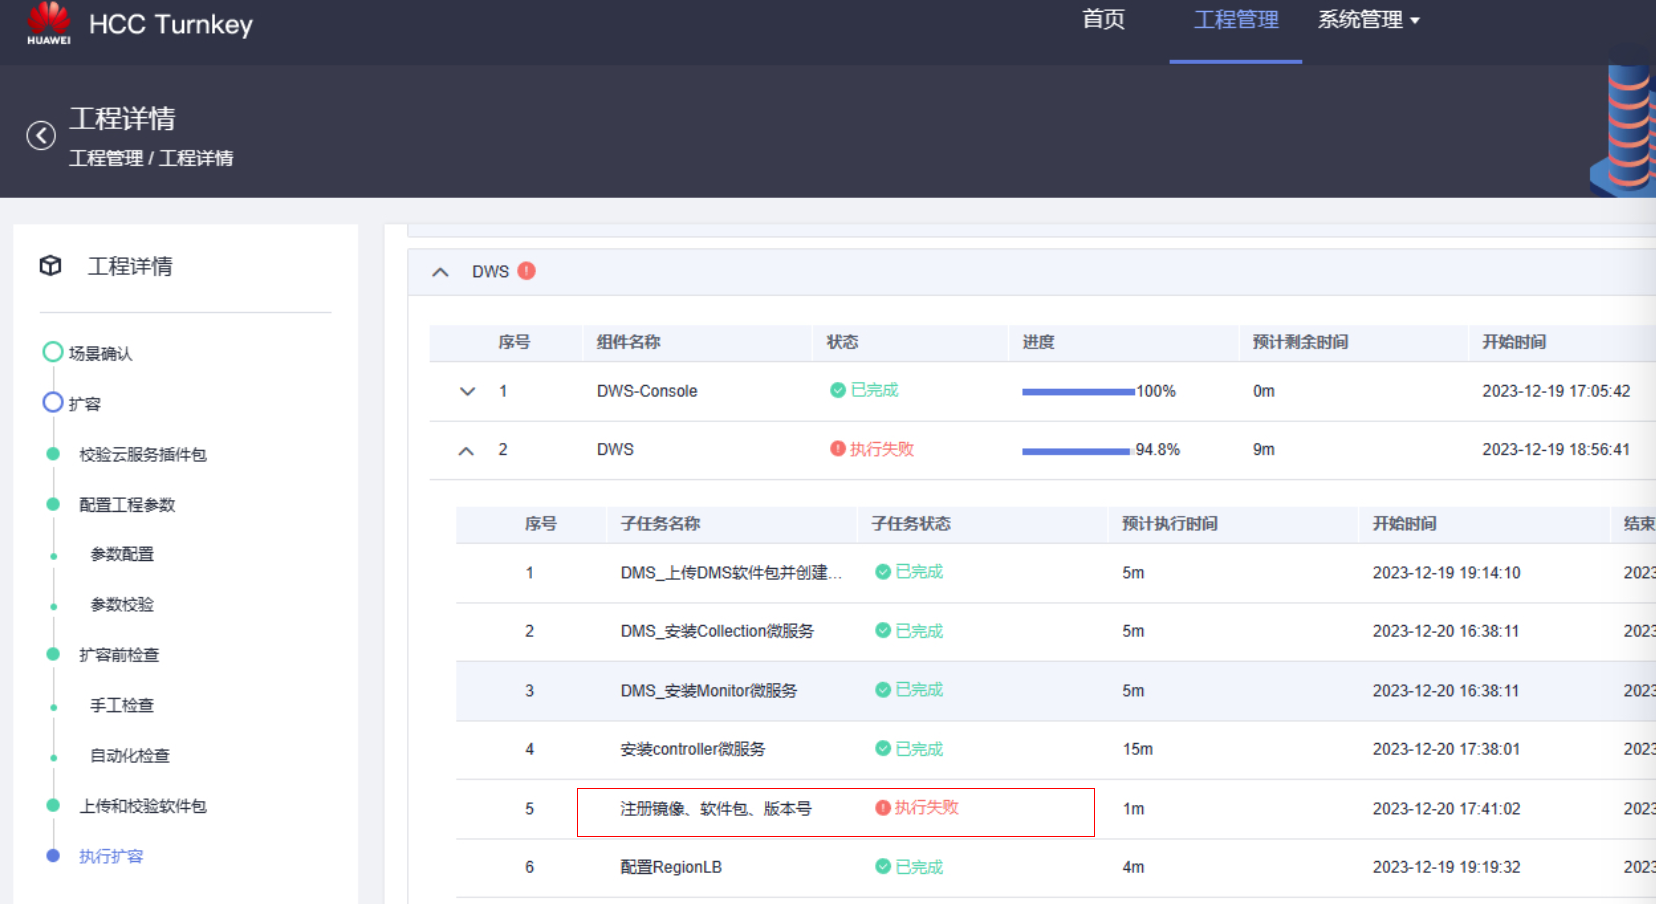The height and width of the screenshot is (904, 1656).
Task: Click the DWS 94.8% progress bar
Action: point(1076,451)
